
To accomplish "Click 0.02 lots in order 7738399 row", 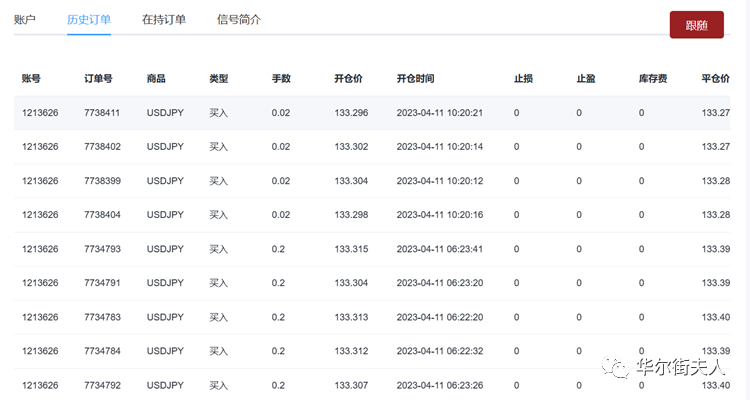I will click(281, 181).
